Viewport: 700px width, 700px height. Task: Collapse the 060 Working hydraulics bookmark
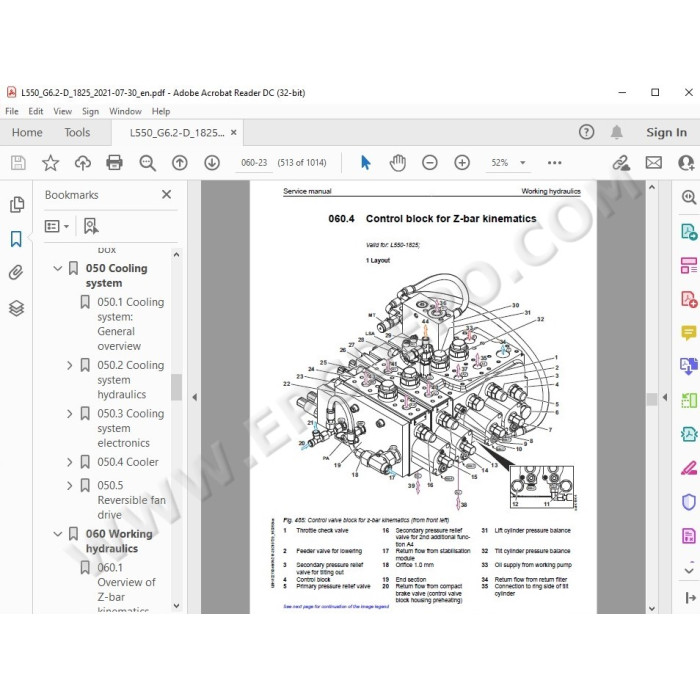click(58, 534)
